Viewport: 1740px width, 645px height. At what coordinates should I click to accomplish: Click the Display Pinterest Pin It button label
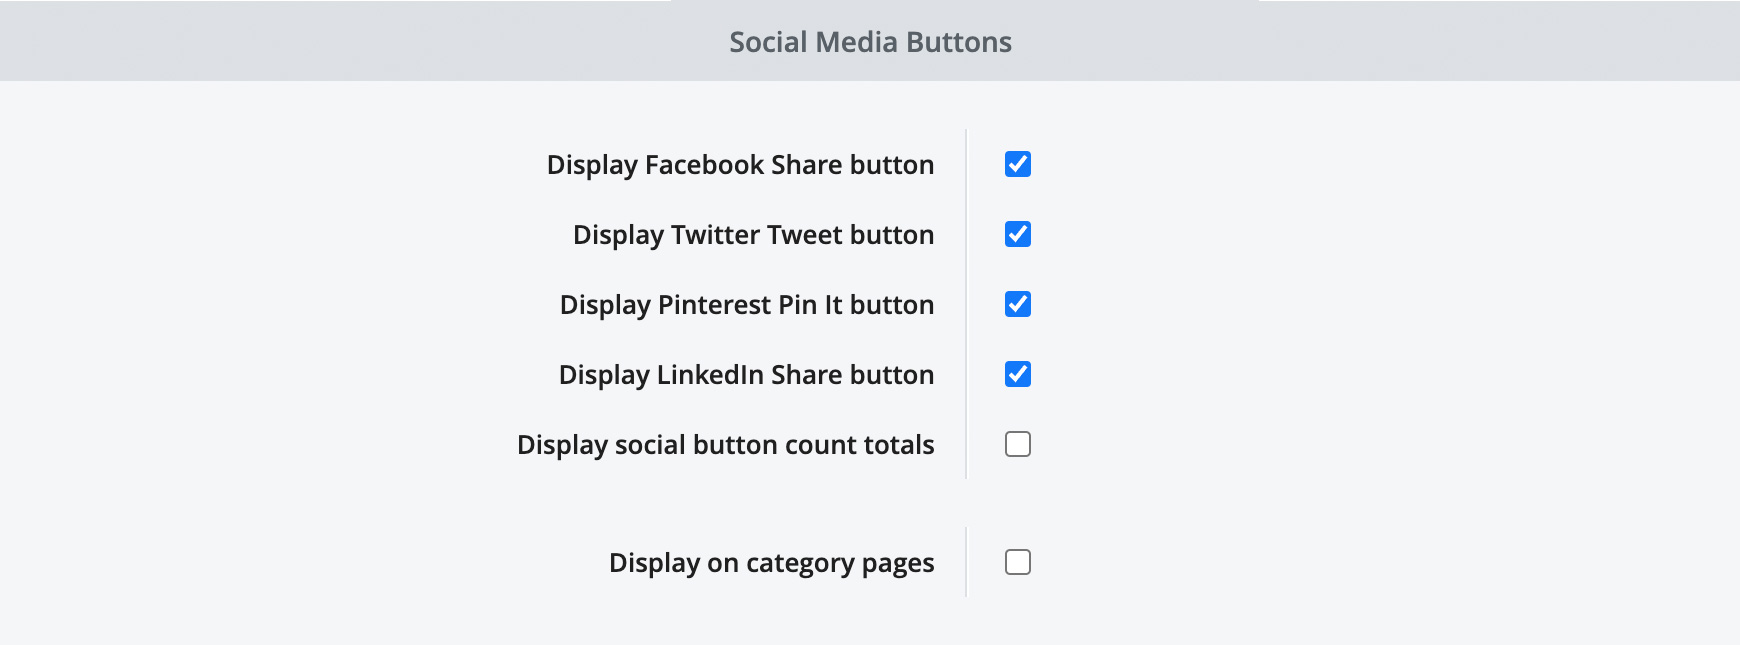pos(746,304)
